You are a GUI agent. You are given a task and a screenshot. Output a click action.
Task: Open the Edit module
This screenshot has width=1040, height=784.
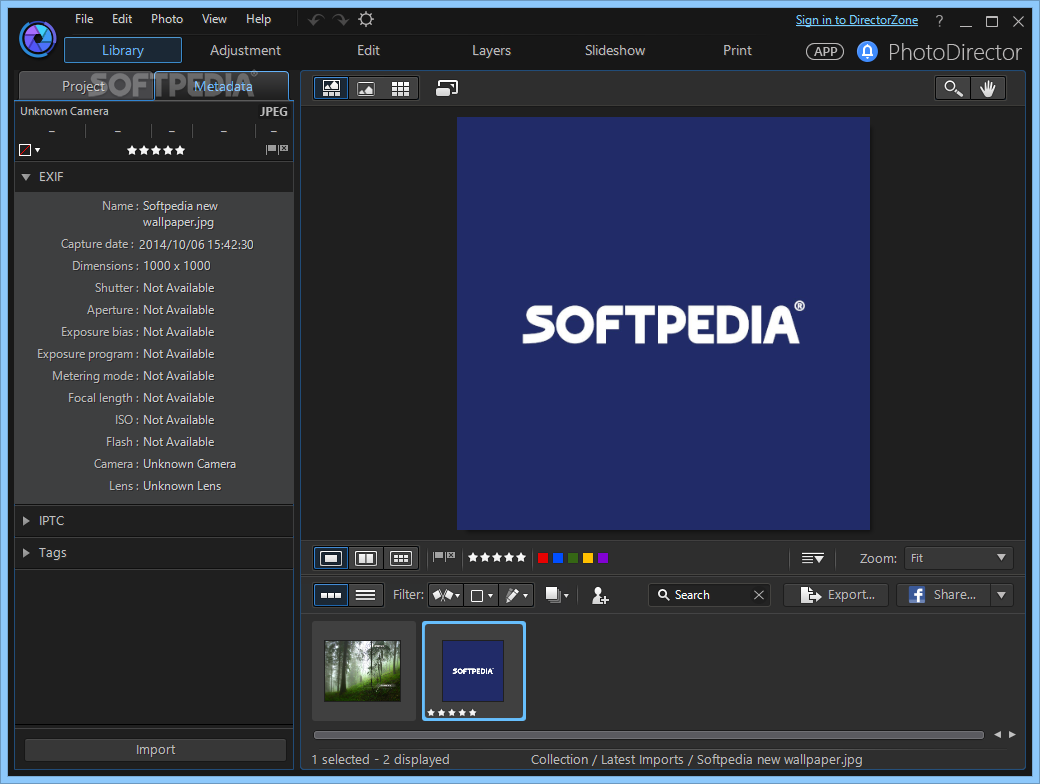click(368, 50)
